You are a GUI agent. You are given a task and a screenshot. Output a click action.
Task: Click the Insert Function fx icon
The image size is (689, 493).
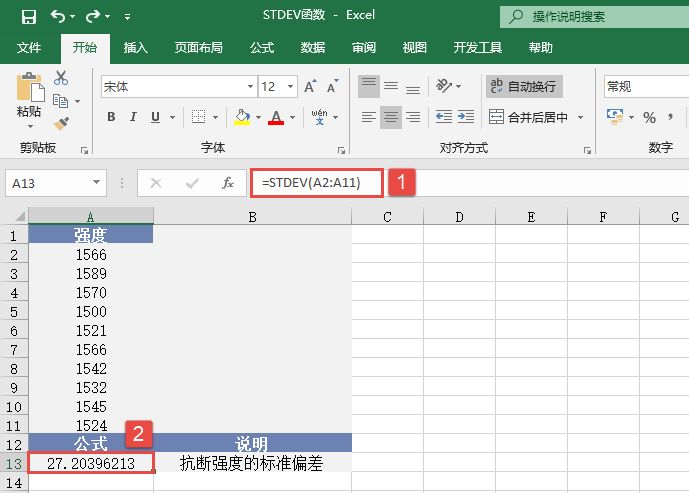coord(228,183)
